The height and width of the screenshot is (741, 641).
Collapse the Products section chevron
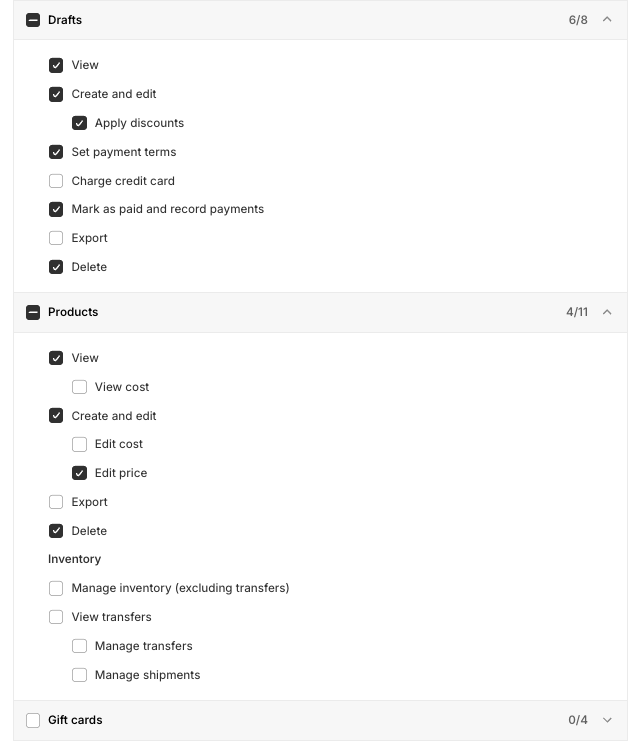point(607,312)
